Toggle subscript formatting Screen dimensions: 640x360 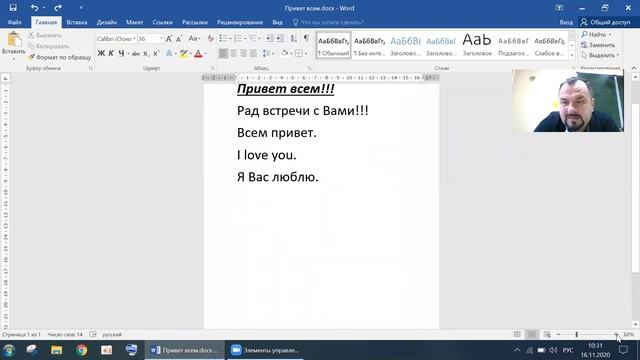(x=146, y=53)
